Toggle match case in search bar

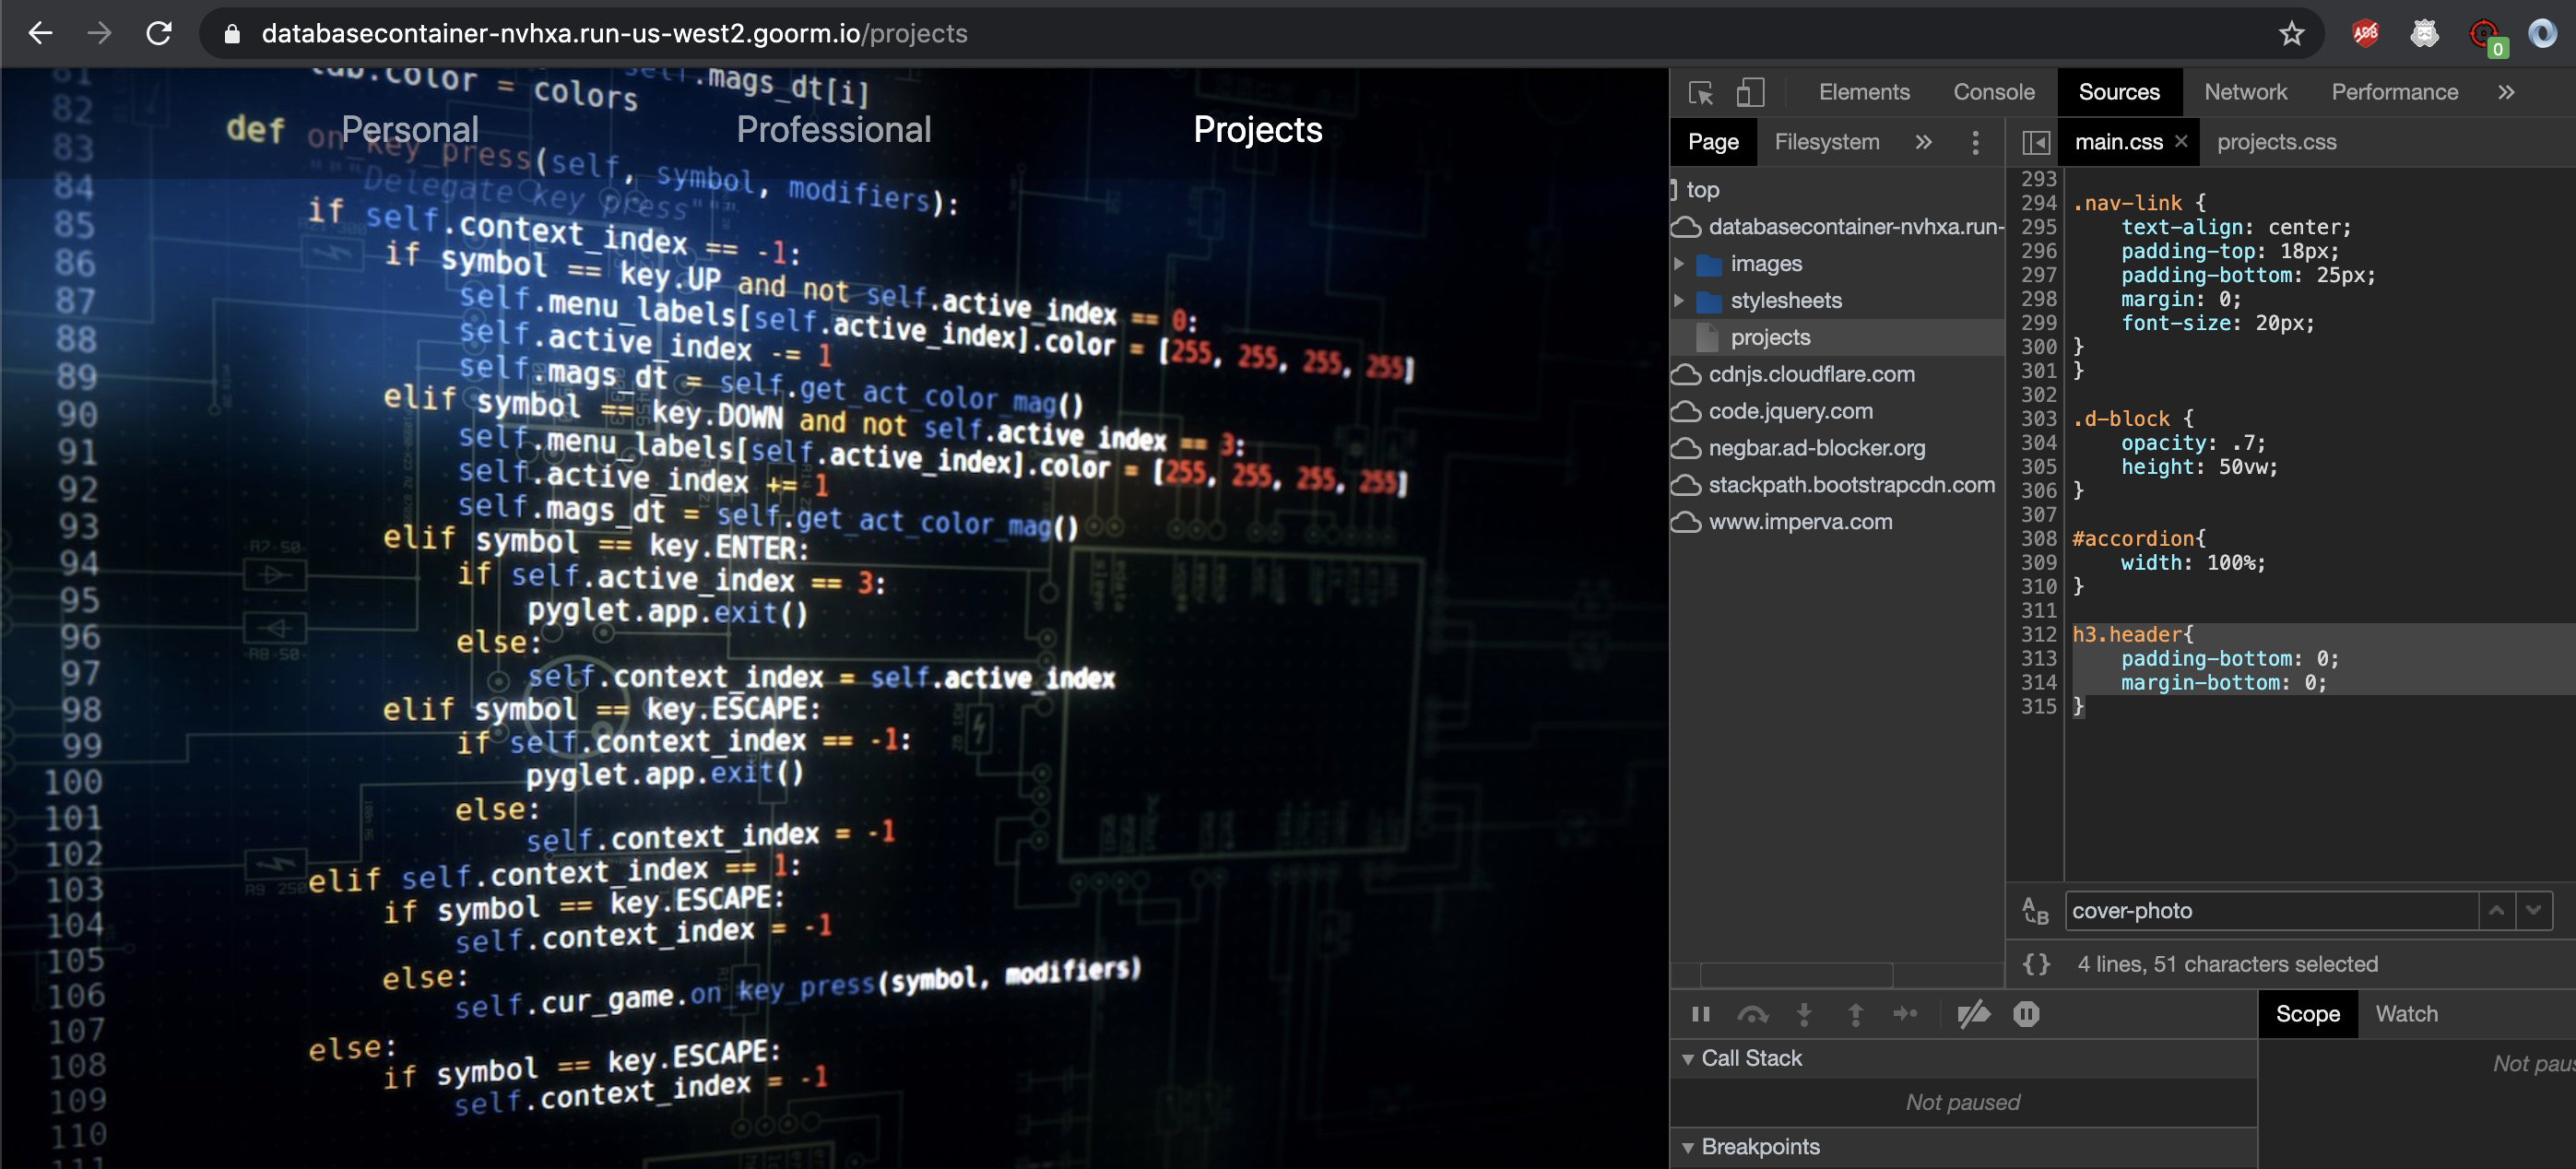click(2035, 911)
